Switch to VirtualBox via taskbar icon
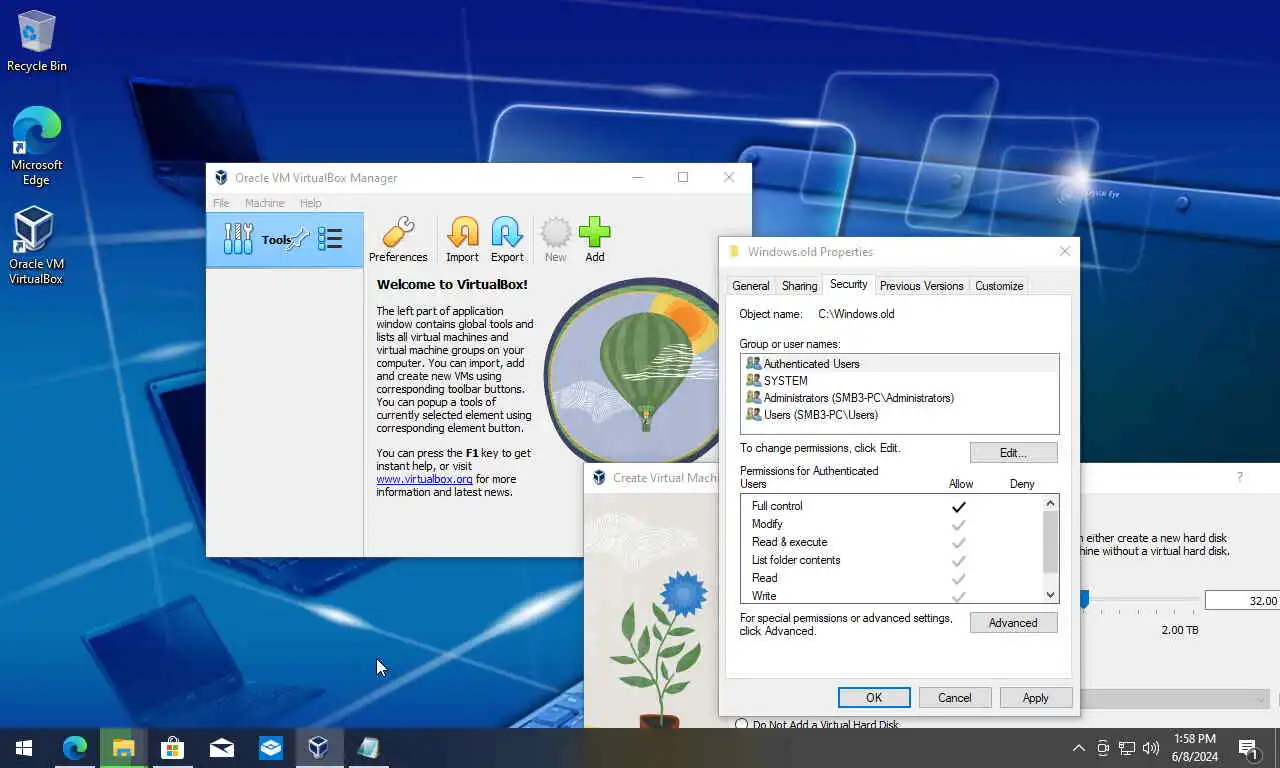 tap(318, 748)
